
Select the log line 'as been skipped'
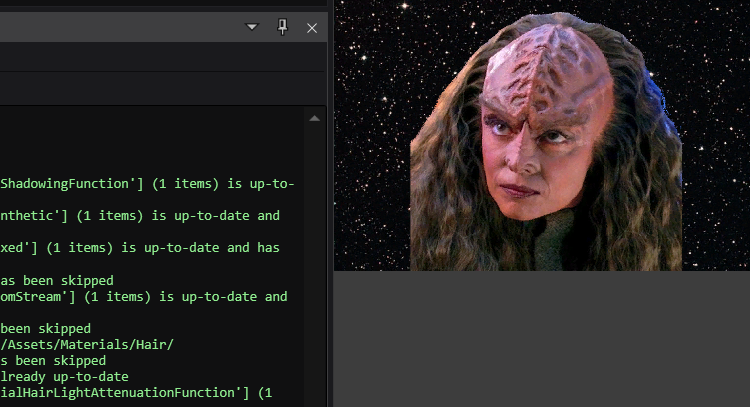[57, 280]
